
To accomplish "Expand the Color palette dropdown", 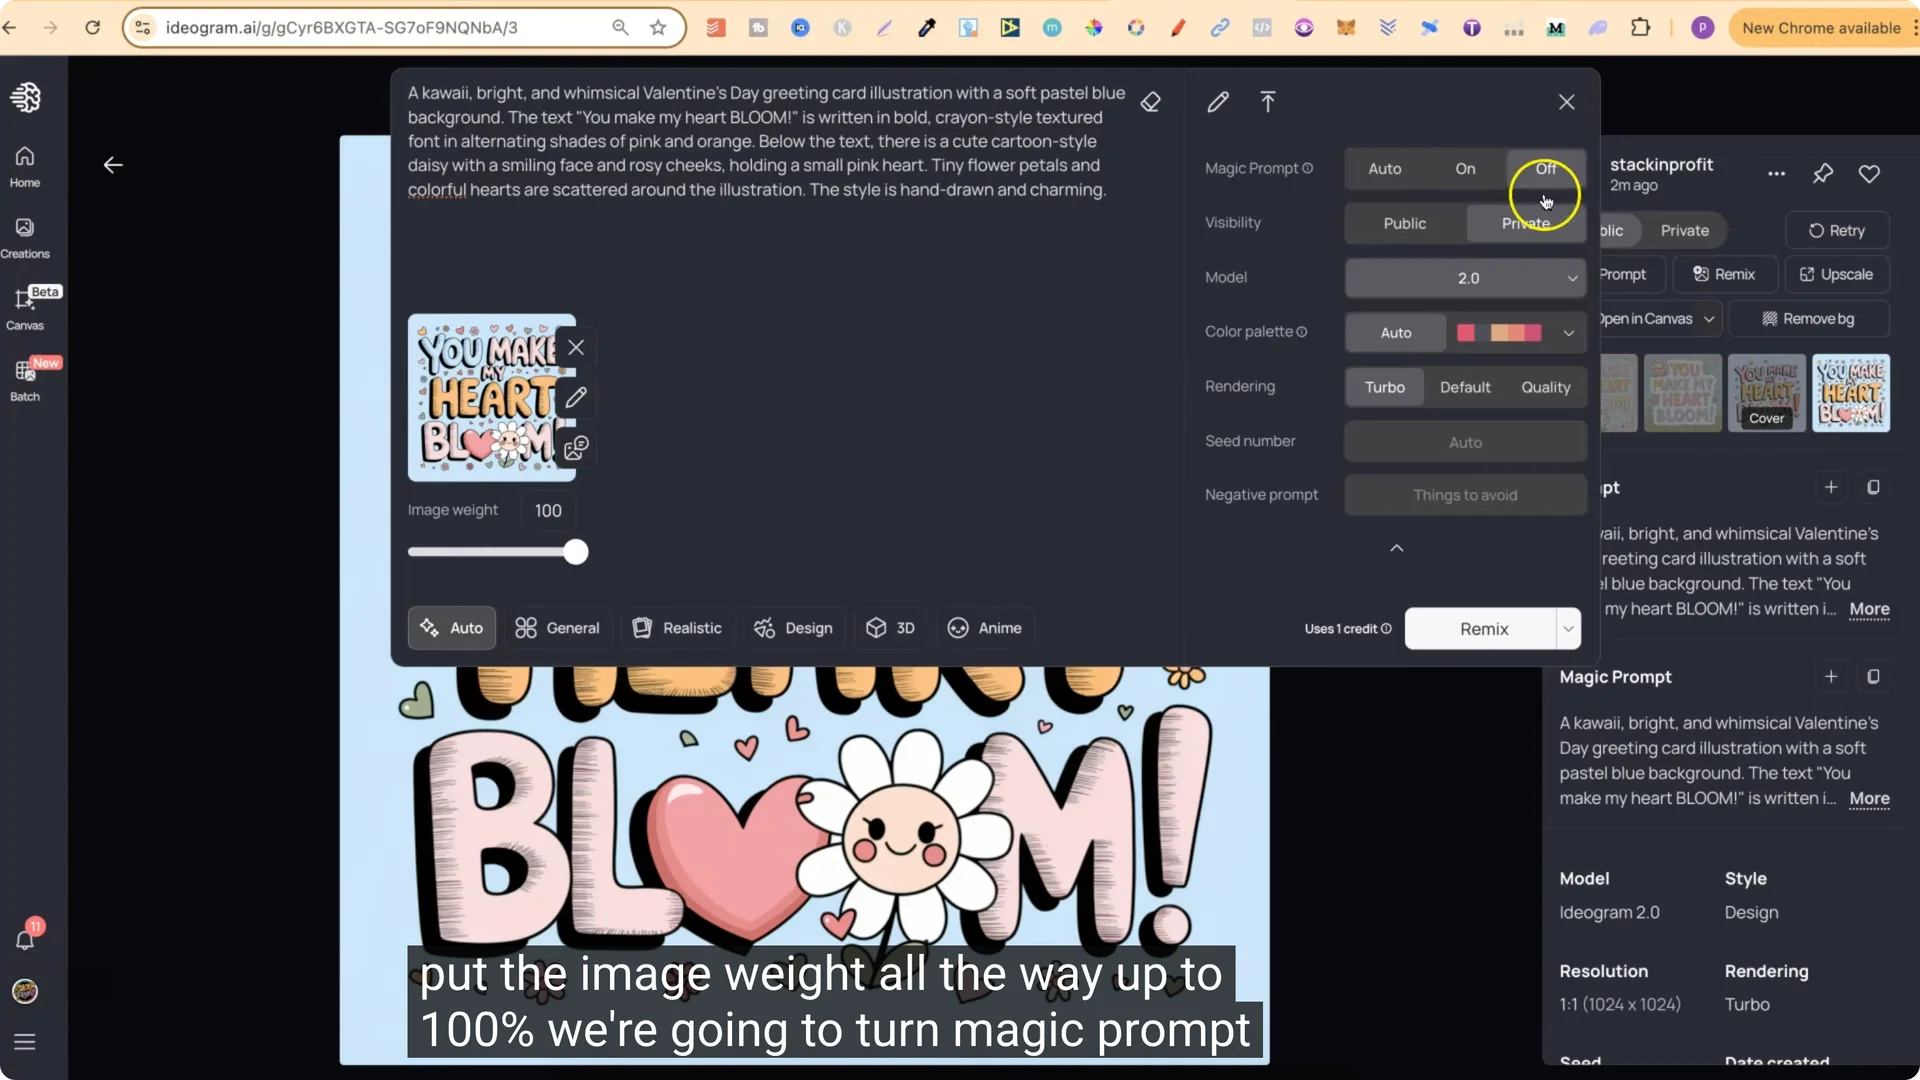I will [1567, 332].
